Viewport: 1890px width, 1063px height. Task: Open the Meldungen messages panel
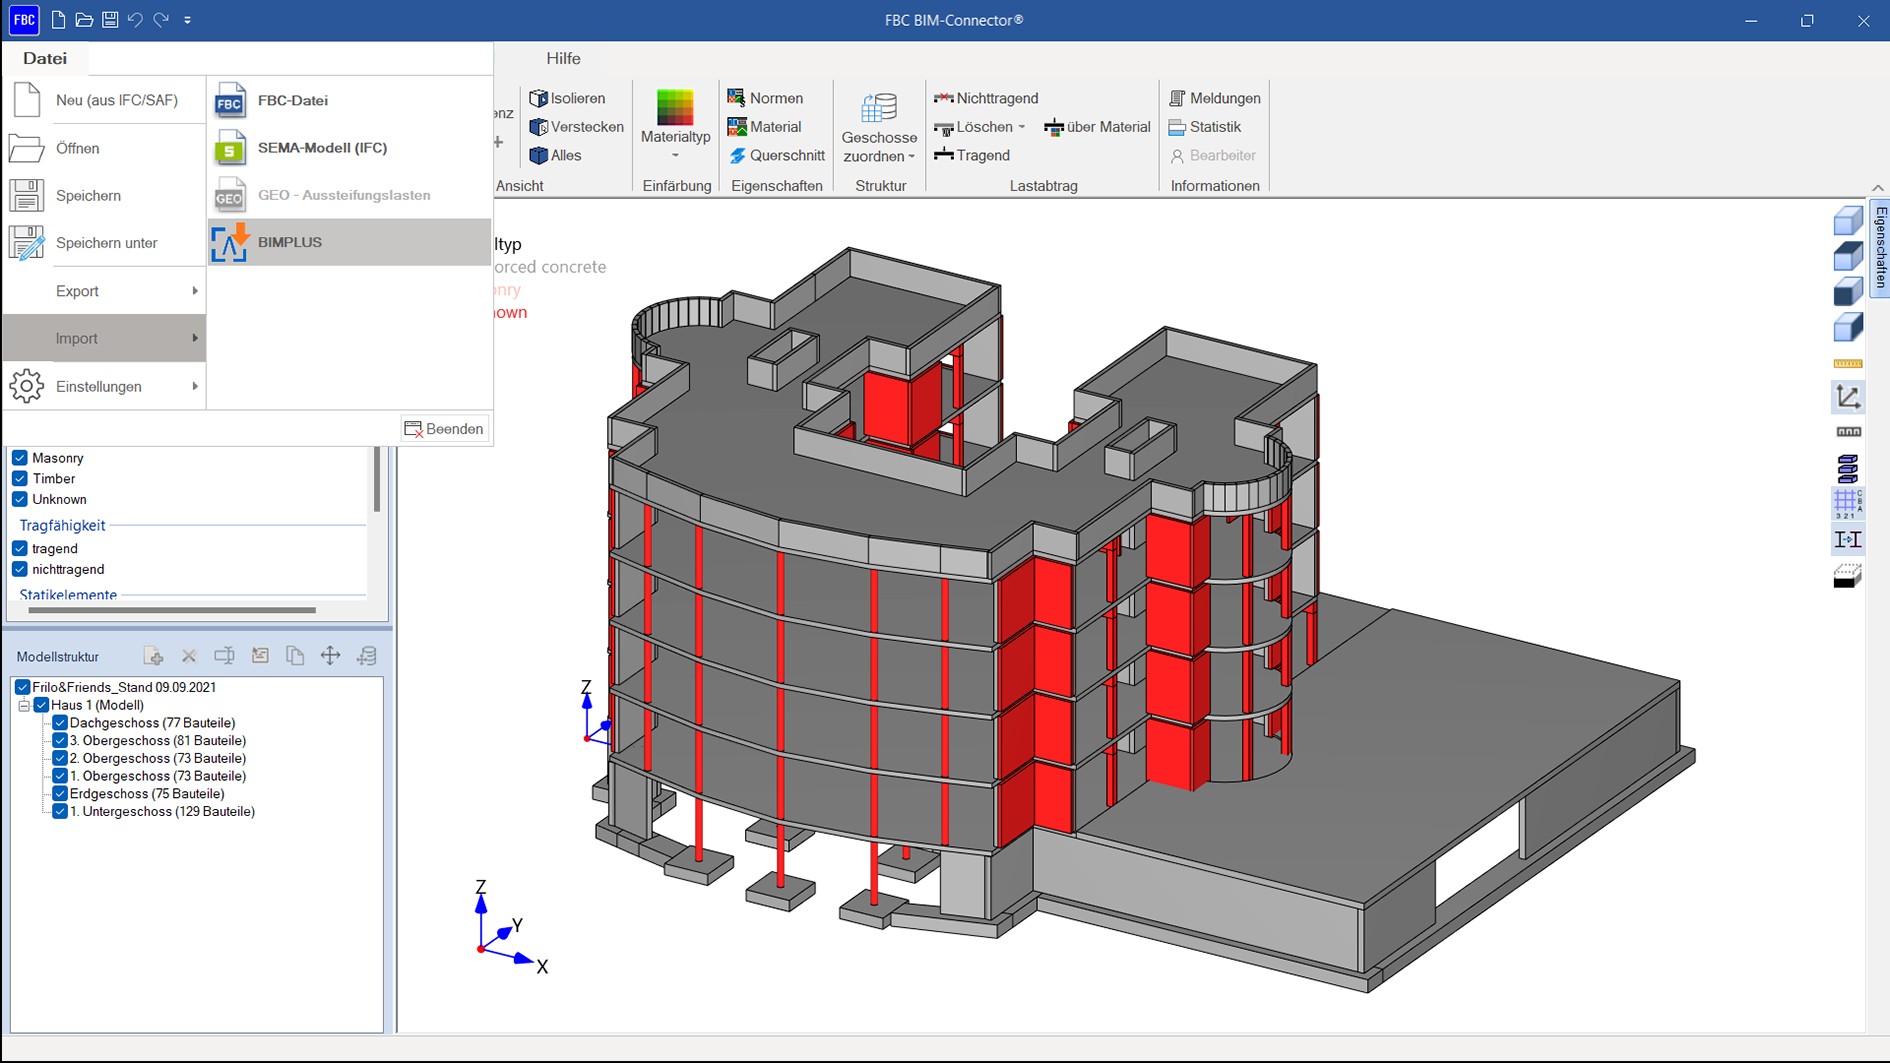click(x=1214, y=98)
